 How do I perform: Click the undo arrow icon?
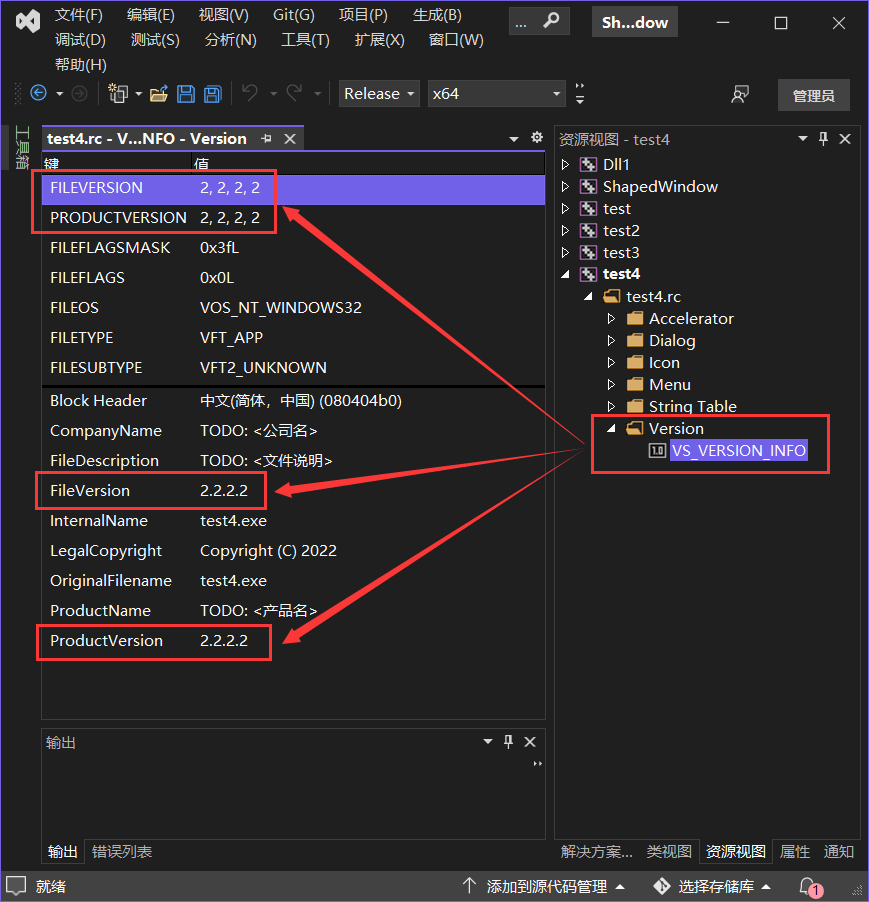[250, 93]
